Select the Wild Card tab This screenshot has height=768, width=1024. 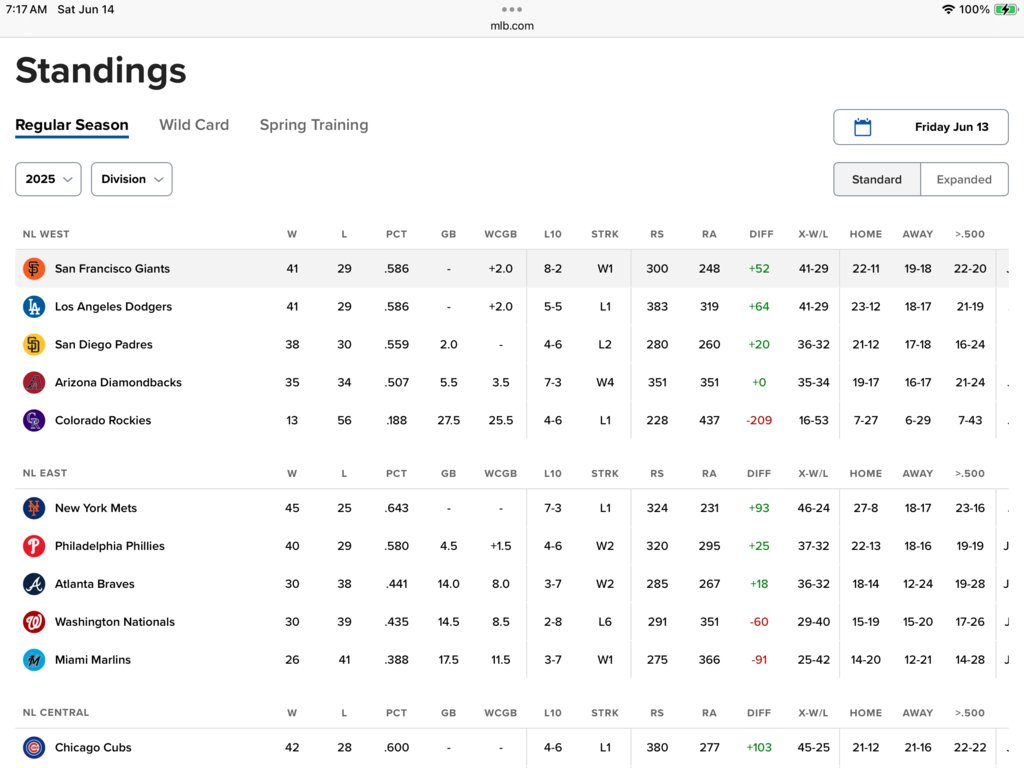pos(194,125)
